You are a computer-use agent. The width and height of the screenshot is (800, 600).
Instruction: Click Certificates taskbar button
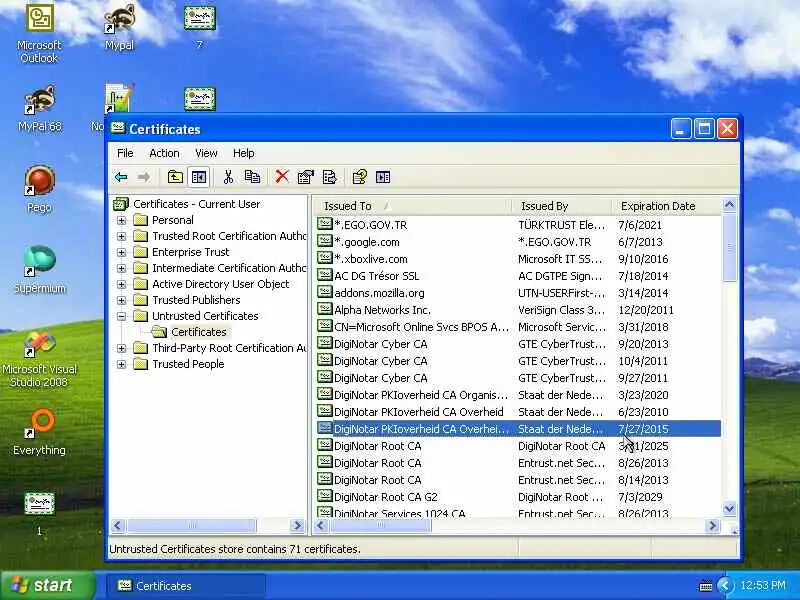point(186,586)
